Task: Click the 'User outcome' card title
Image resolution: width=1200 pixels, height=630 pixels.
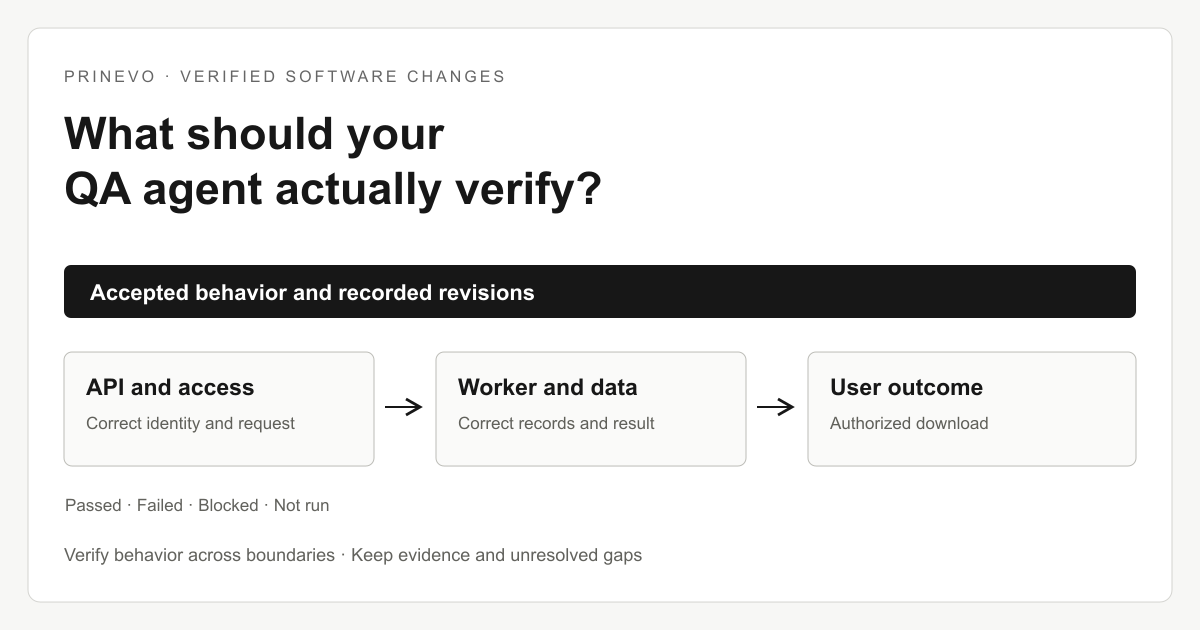Action: [906, 387]
